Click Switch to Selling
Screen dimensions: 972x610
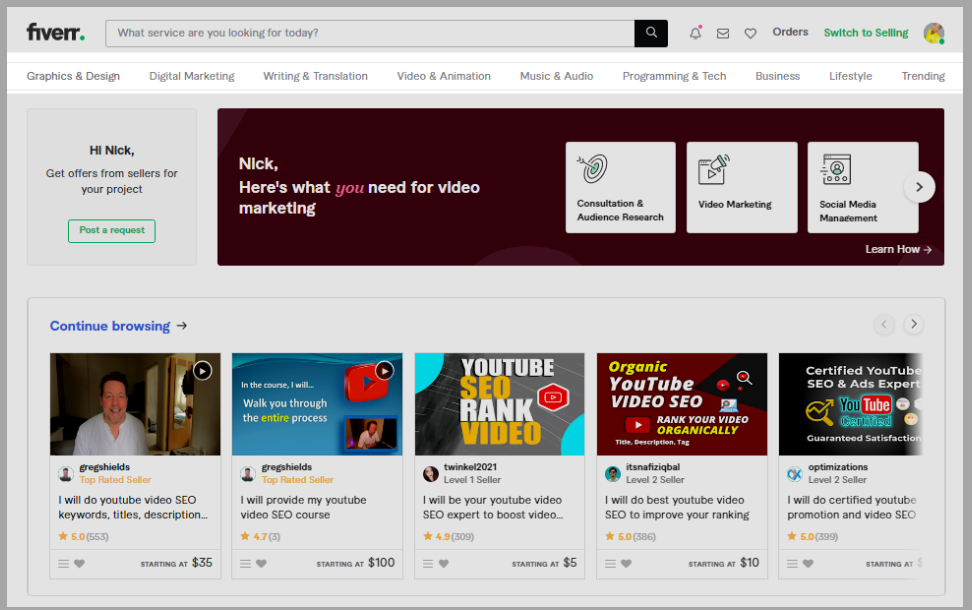pos(865,33)
